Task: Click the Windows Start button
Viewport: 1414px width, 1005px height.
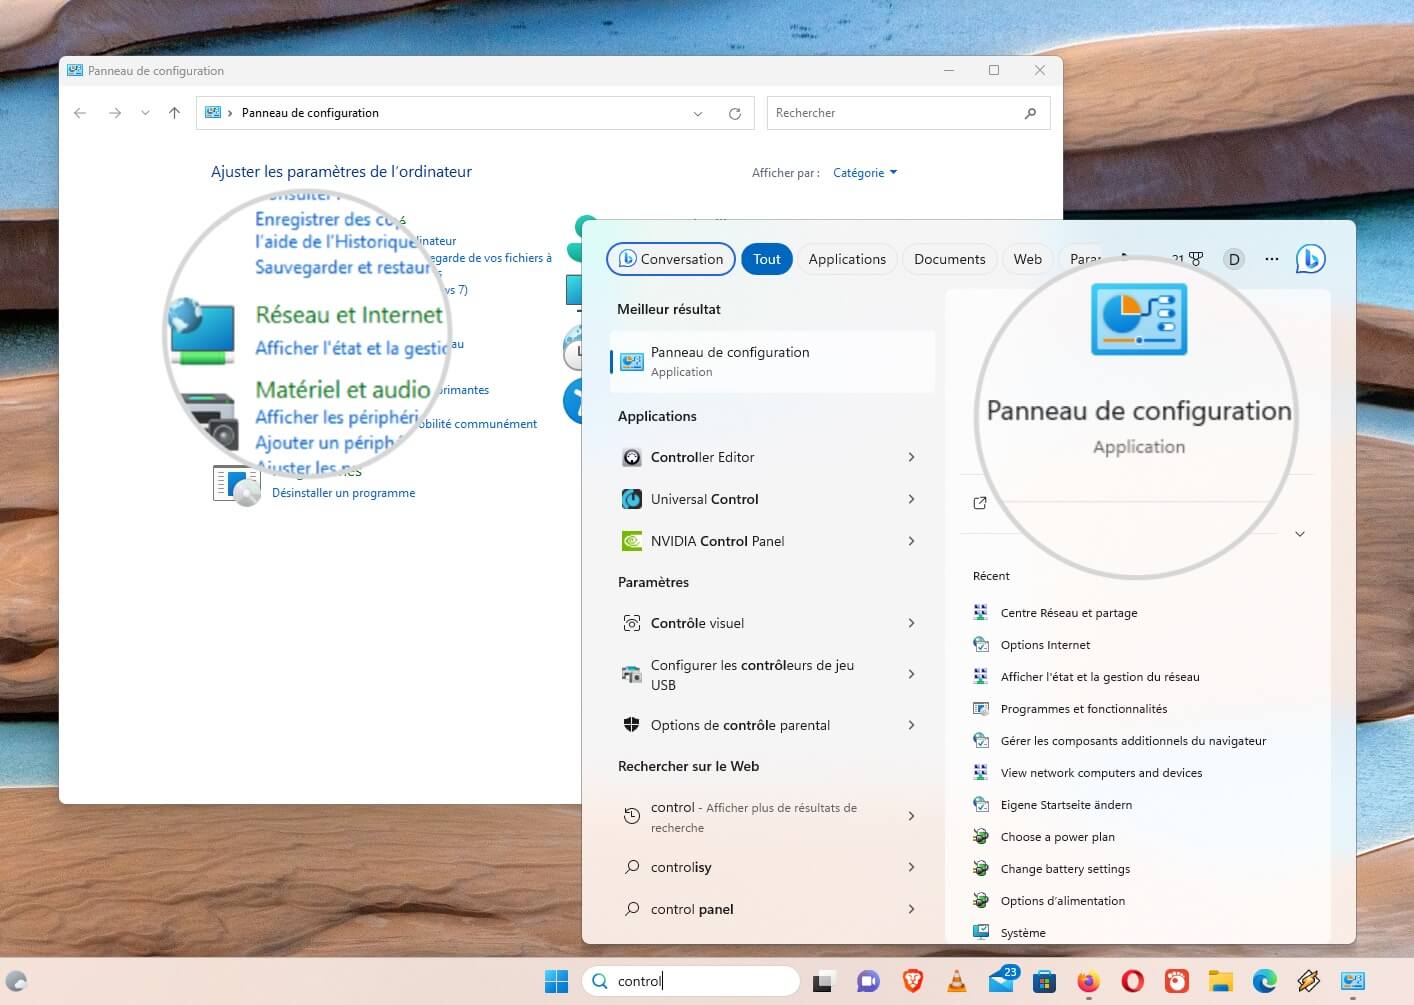Action: pyautogui.click(x=557, y=981)
